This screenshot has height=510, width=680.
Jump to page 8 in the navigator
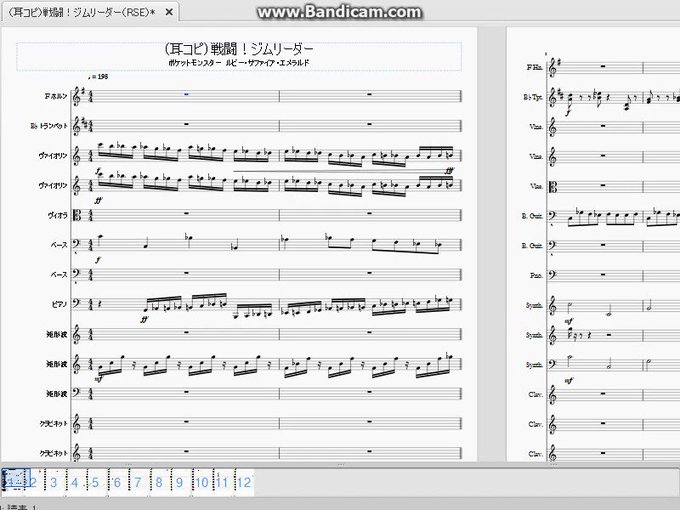point(159,482)
